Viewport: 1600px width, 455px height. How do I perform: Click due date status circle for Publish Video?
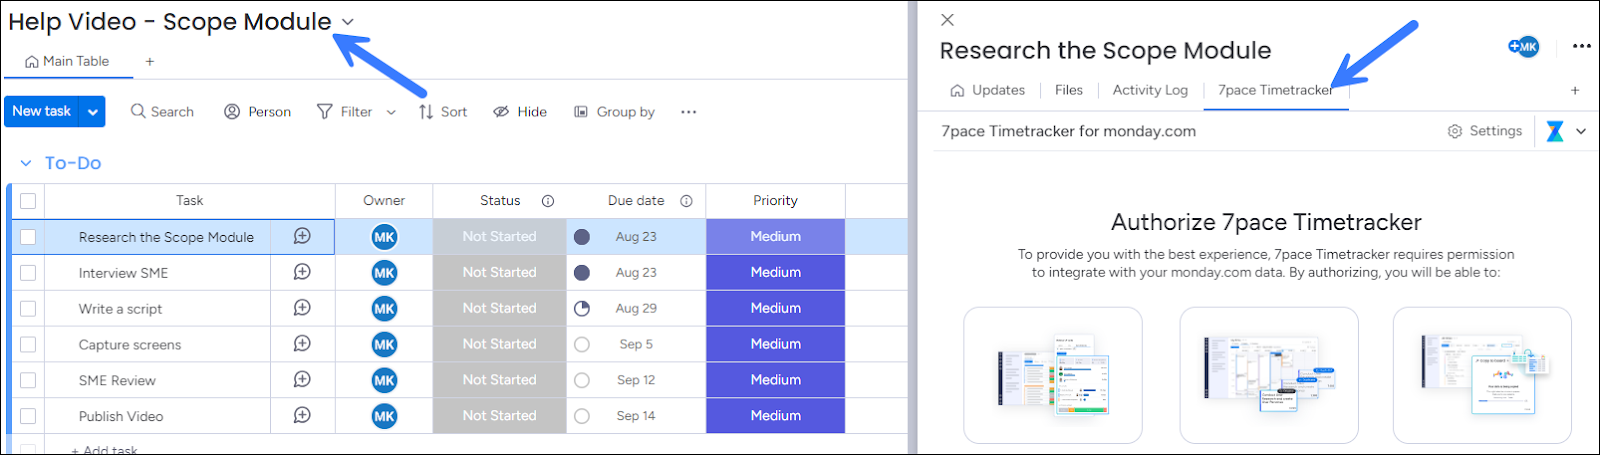(x=582, y=416)
